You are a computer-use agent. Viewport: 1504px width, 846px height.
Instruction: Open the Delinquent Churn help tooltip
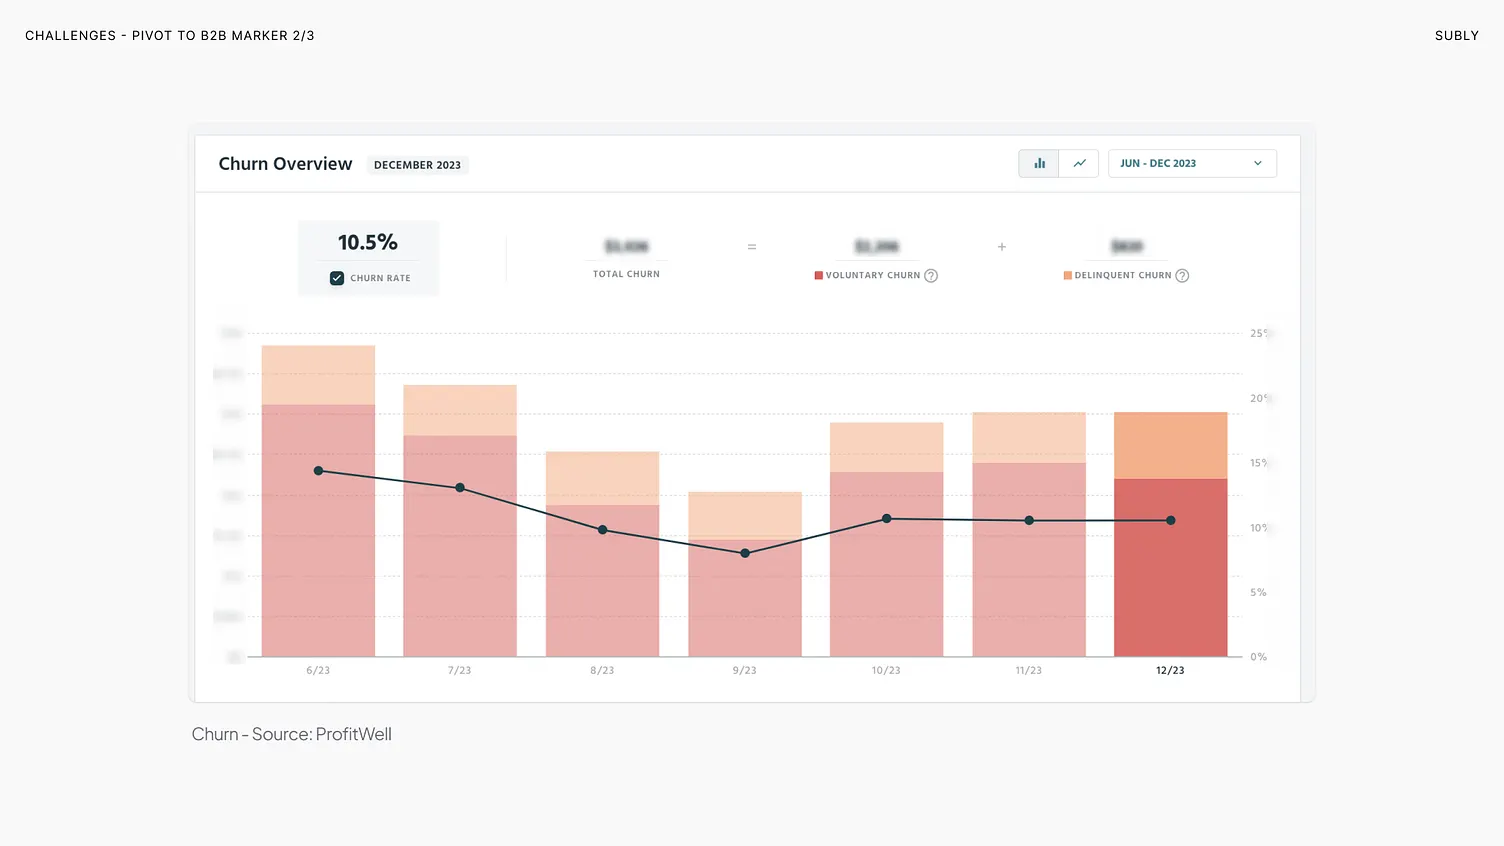click(x=1182, y=275)
